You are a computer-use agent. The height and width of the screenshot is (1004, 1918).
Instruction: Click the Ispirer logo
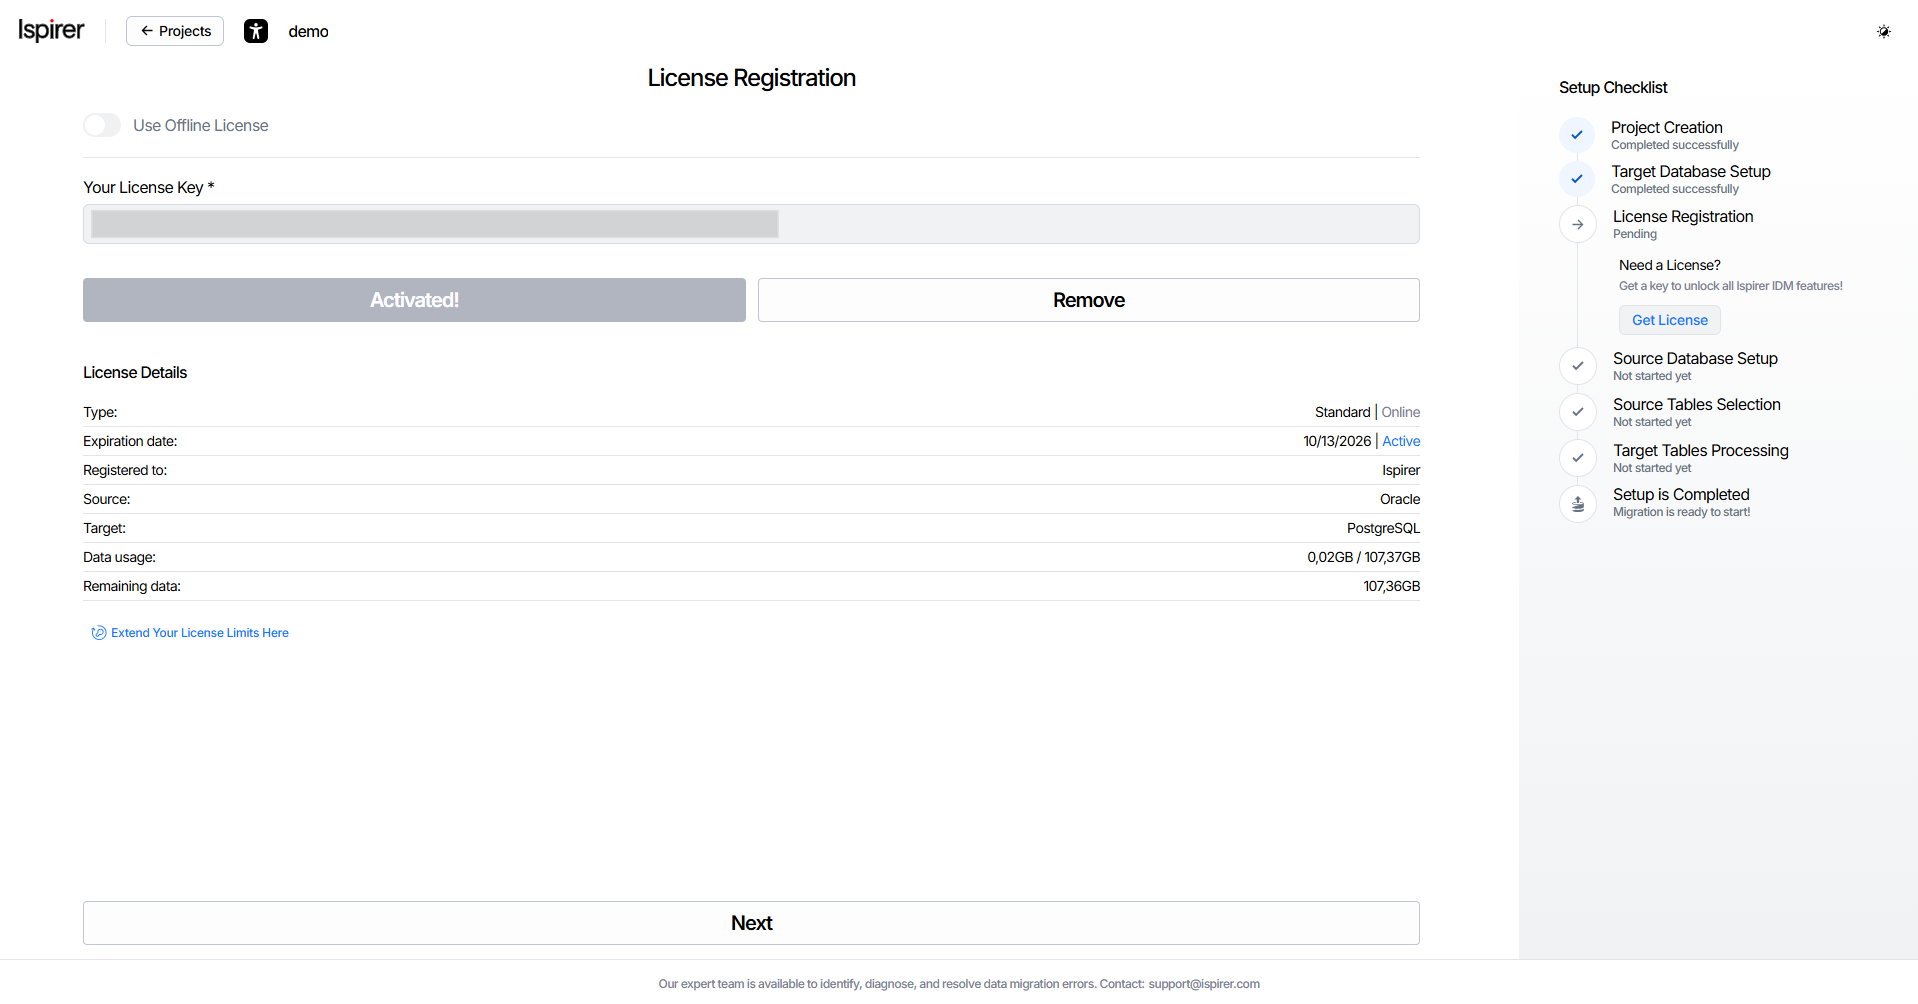[51, 31]
